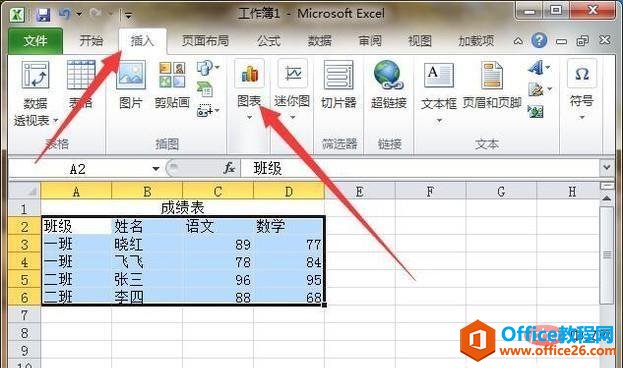
Task: Expand the 数据透视表 dropdown arrow
Action: pyautogui.click(x=55, y=120)
